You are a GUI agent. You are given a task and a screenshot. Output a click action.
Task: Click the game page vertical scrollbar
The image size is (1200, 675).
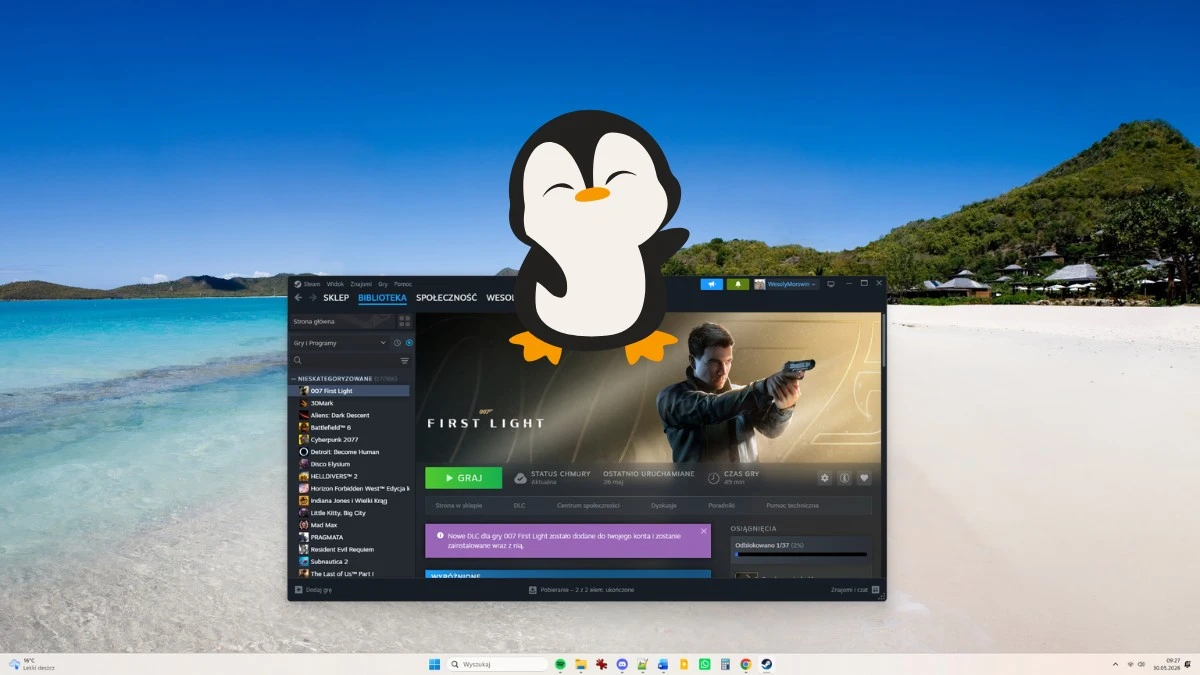(883, 340)
